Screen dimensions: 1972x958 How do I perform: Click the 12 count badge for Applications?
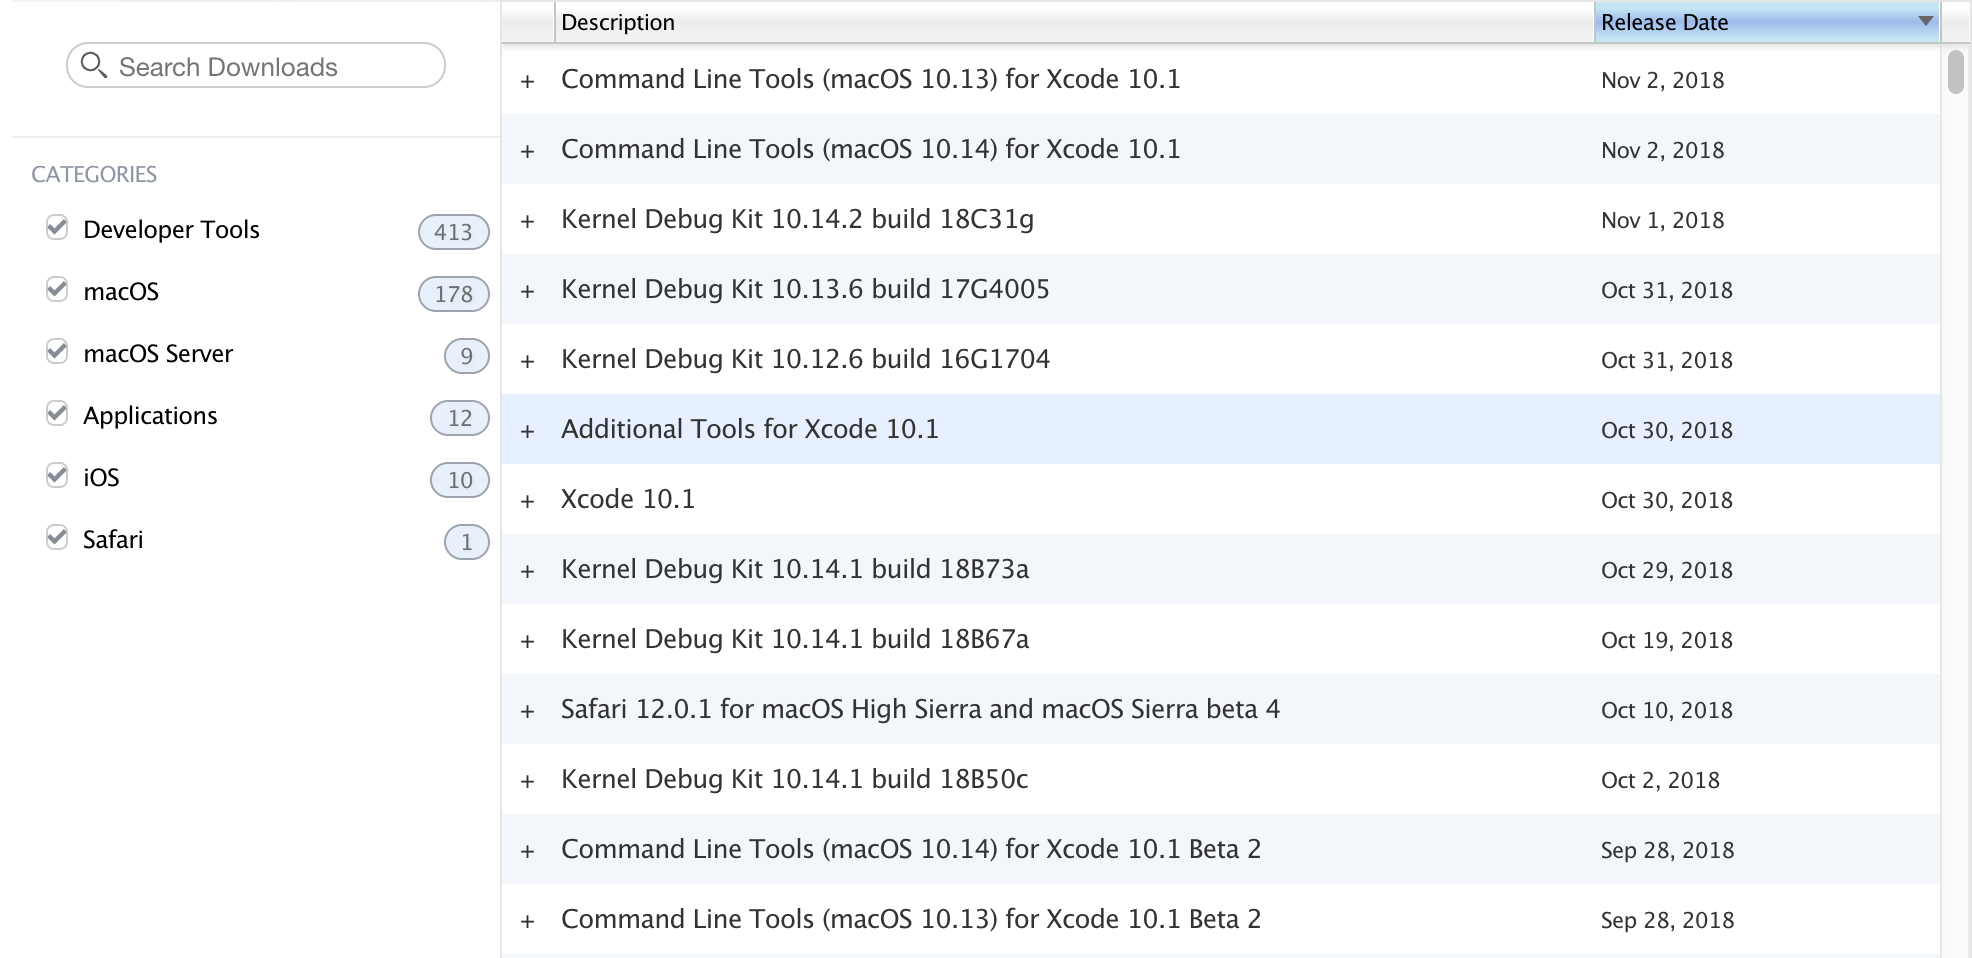point(460,418)
